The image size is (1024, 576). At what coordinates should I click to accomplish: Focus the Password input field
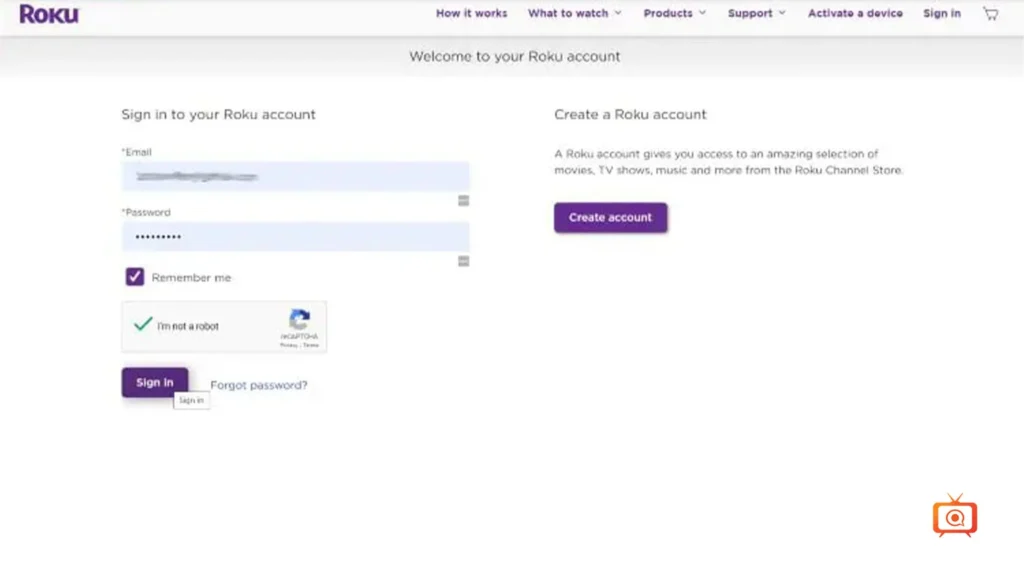(x=295, y=236)
